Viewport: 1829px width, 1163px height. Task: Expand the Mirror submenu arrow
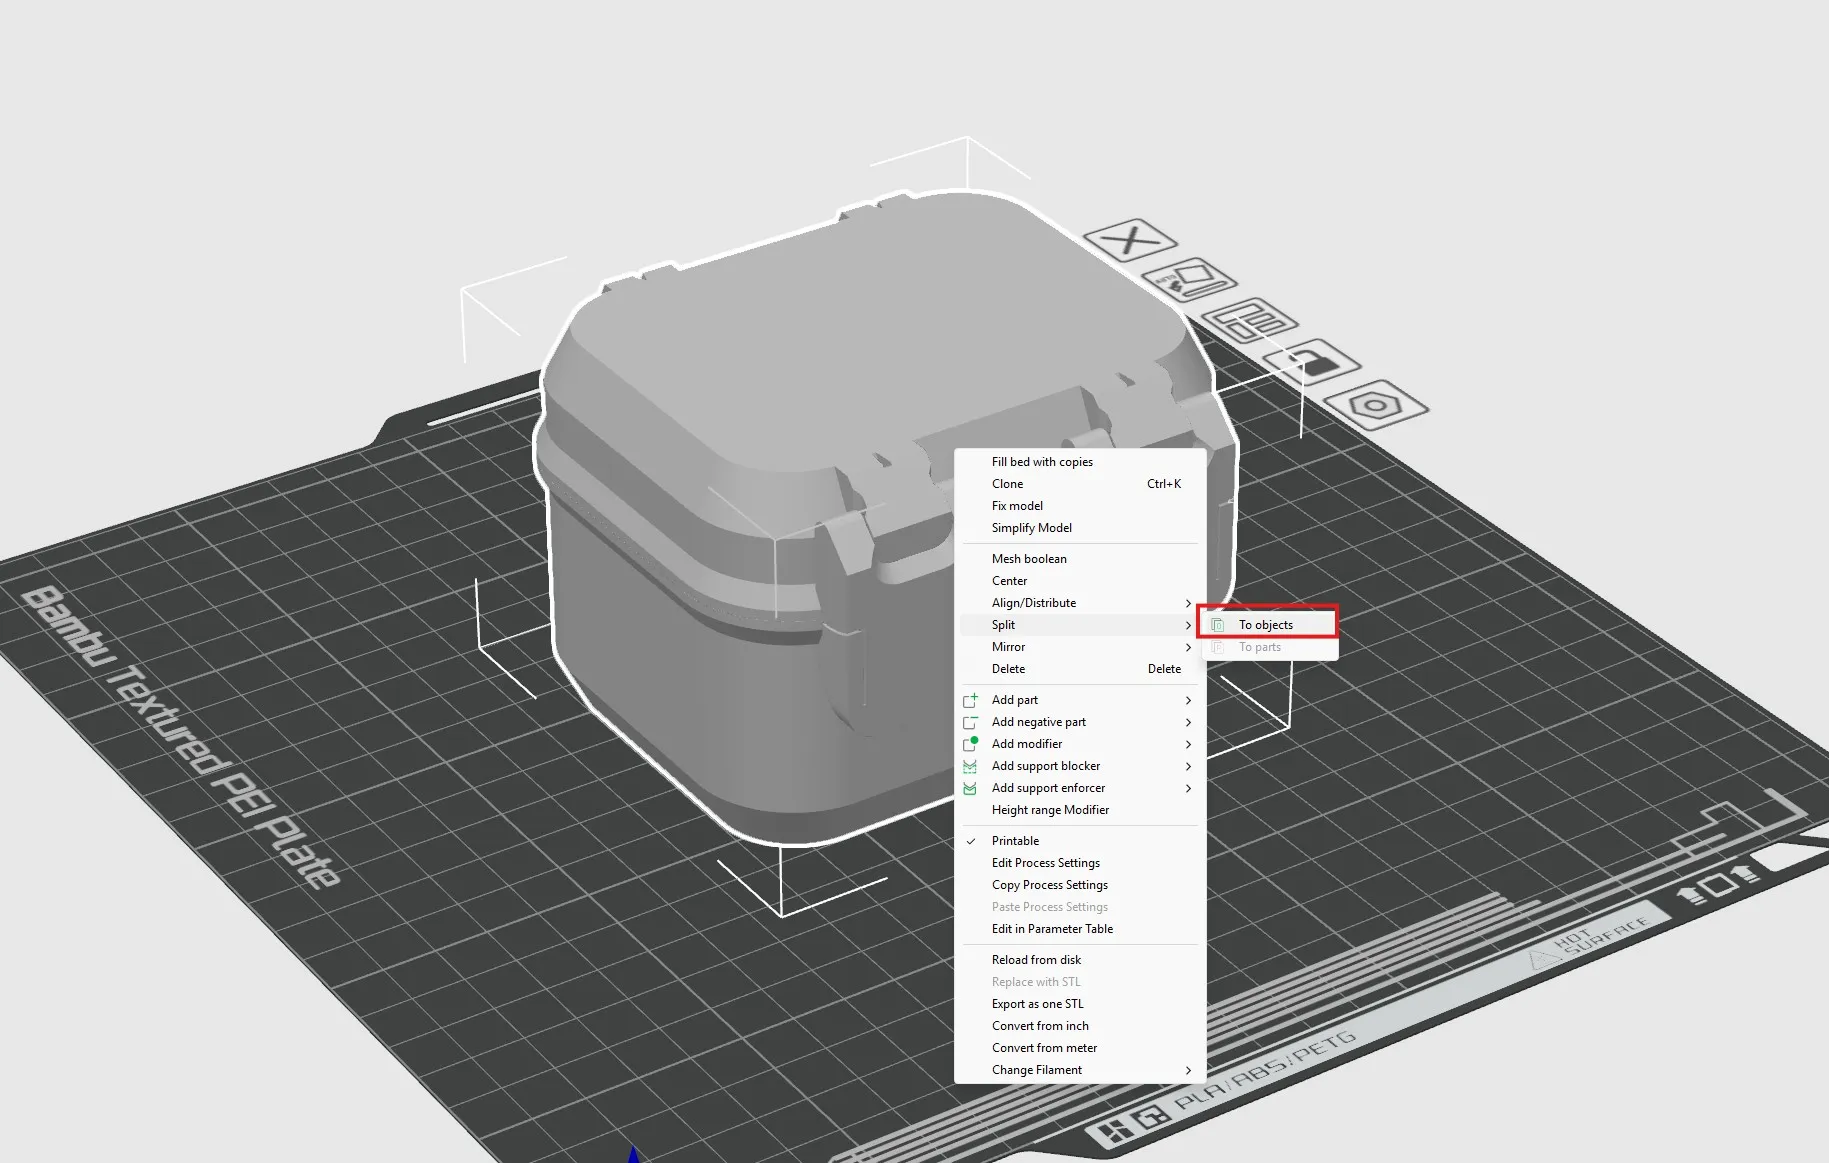point(1188,647)
